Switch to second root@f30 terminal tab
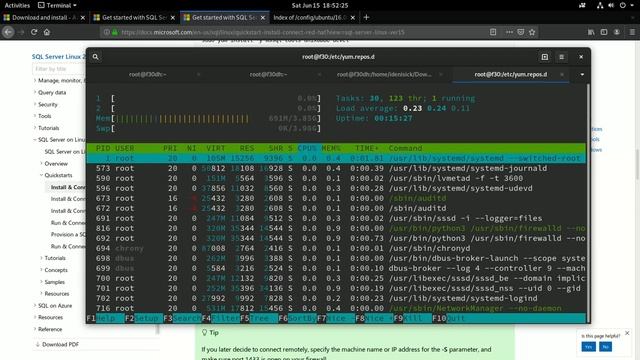 coord(268,74)
